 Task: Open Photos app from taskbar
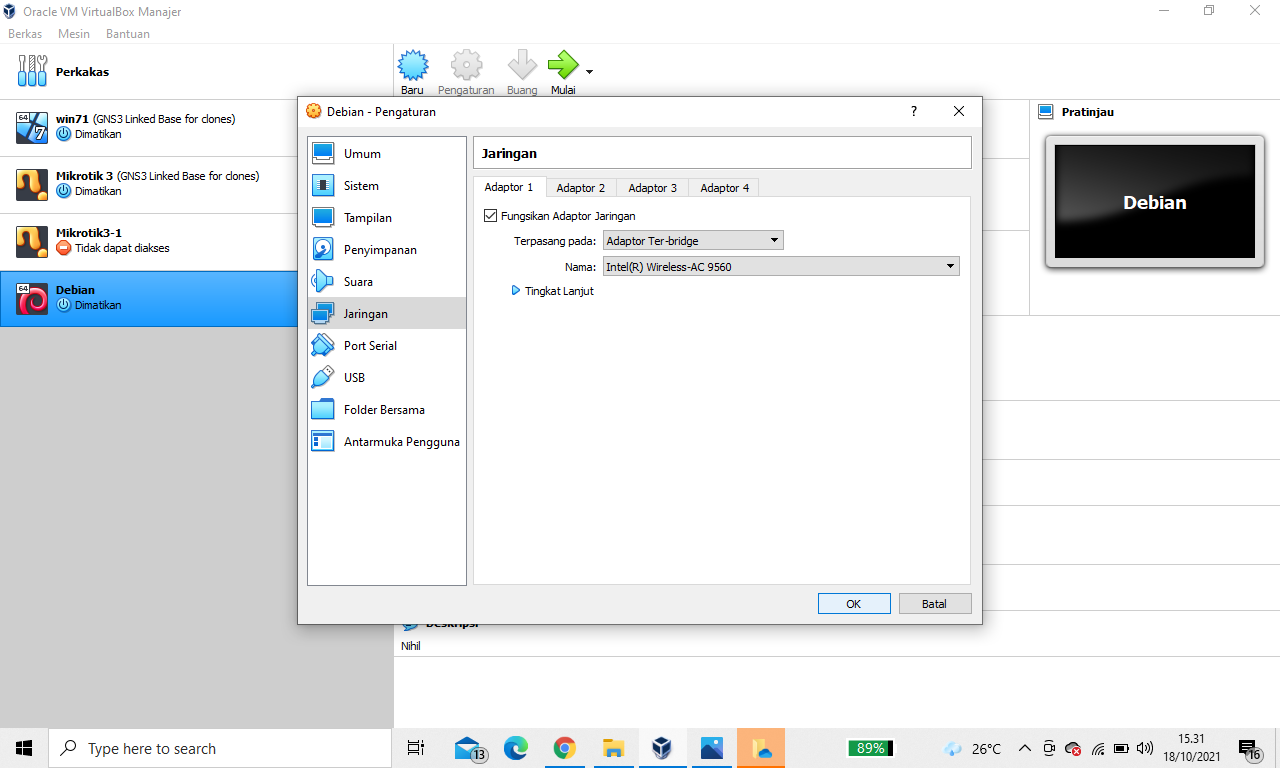pyautogui.click(x=712, y=748)
